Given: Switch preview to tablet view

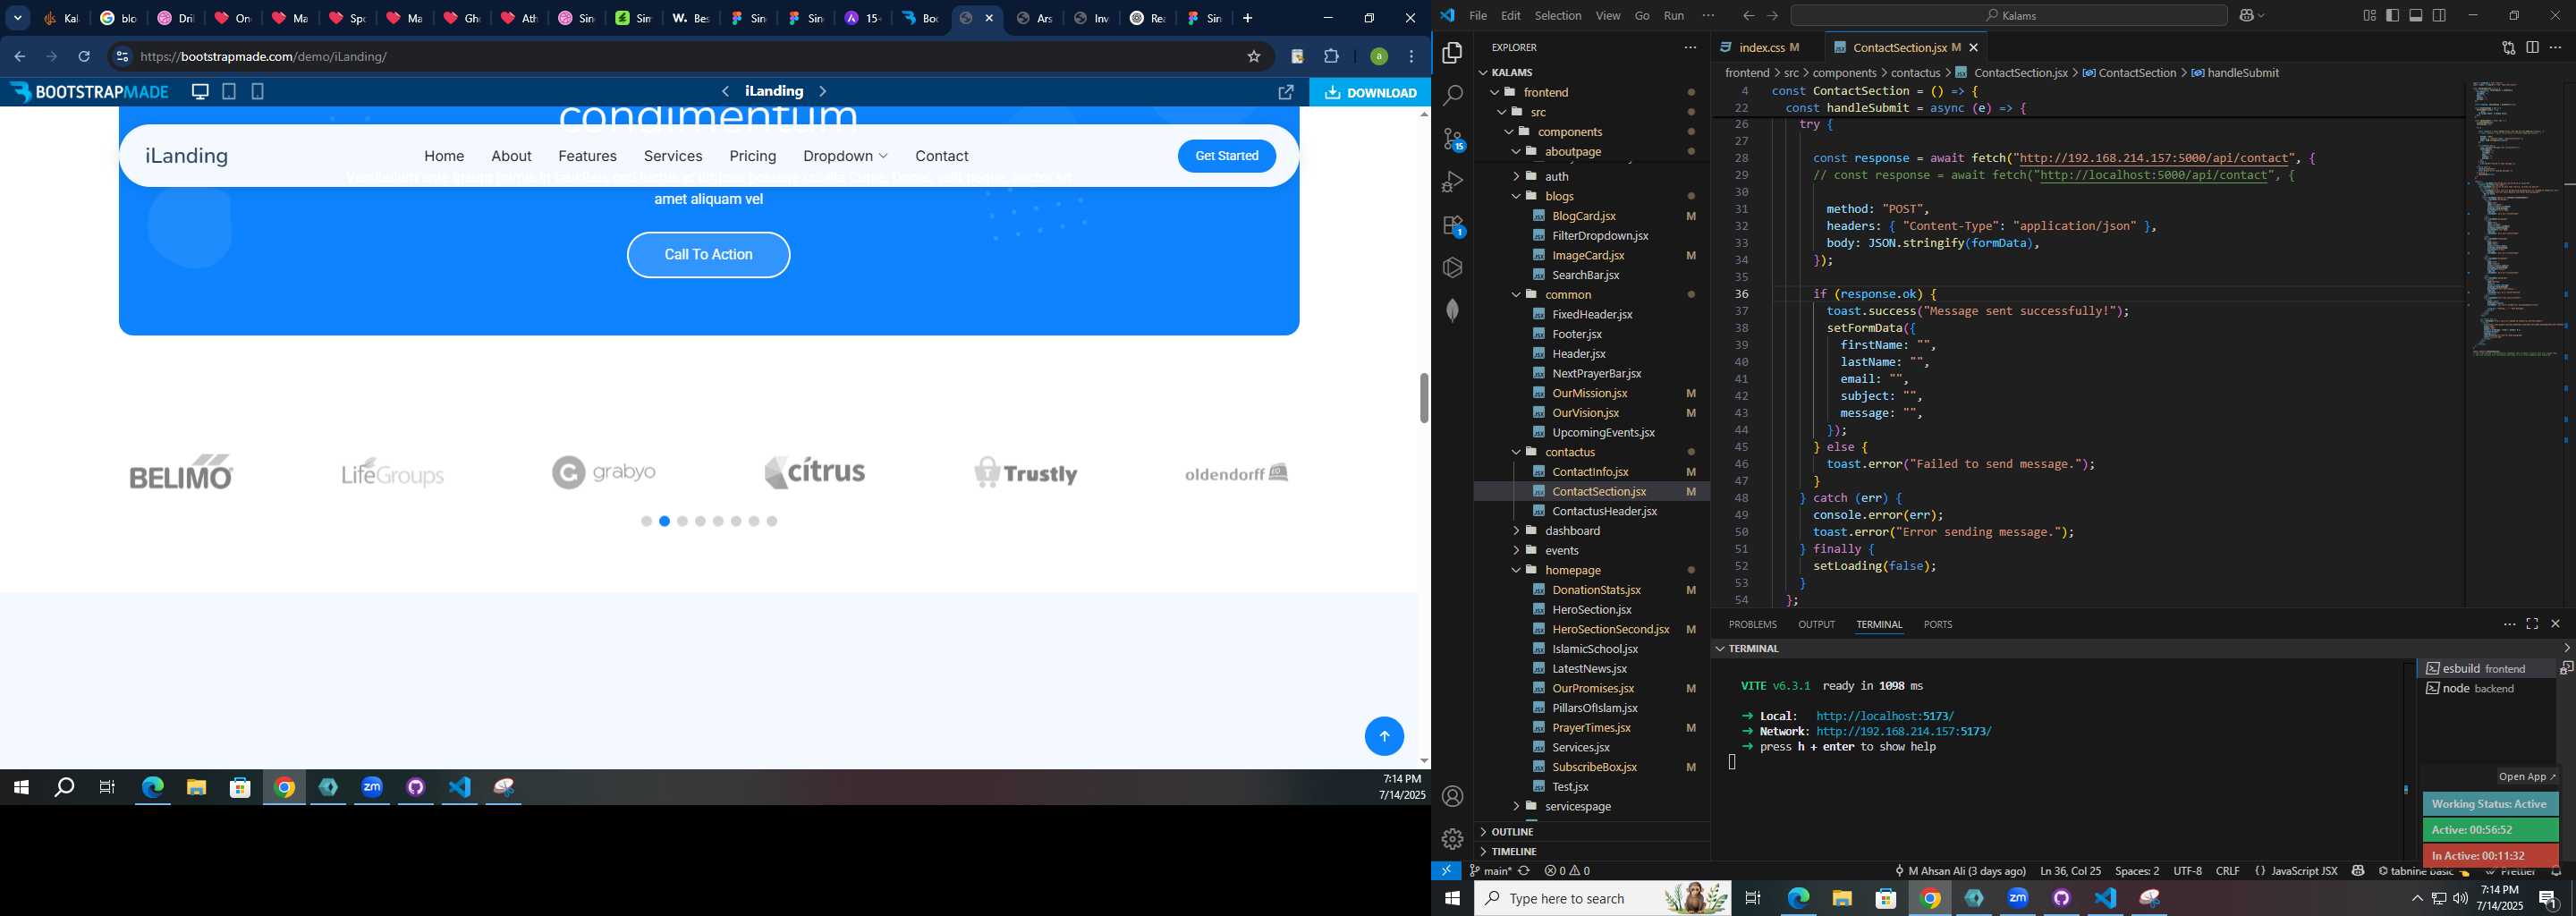Looking at the screenshot, I should [x=229, y=92].
